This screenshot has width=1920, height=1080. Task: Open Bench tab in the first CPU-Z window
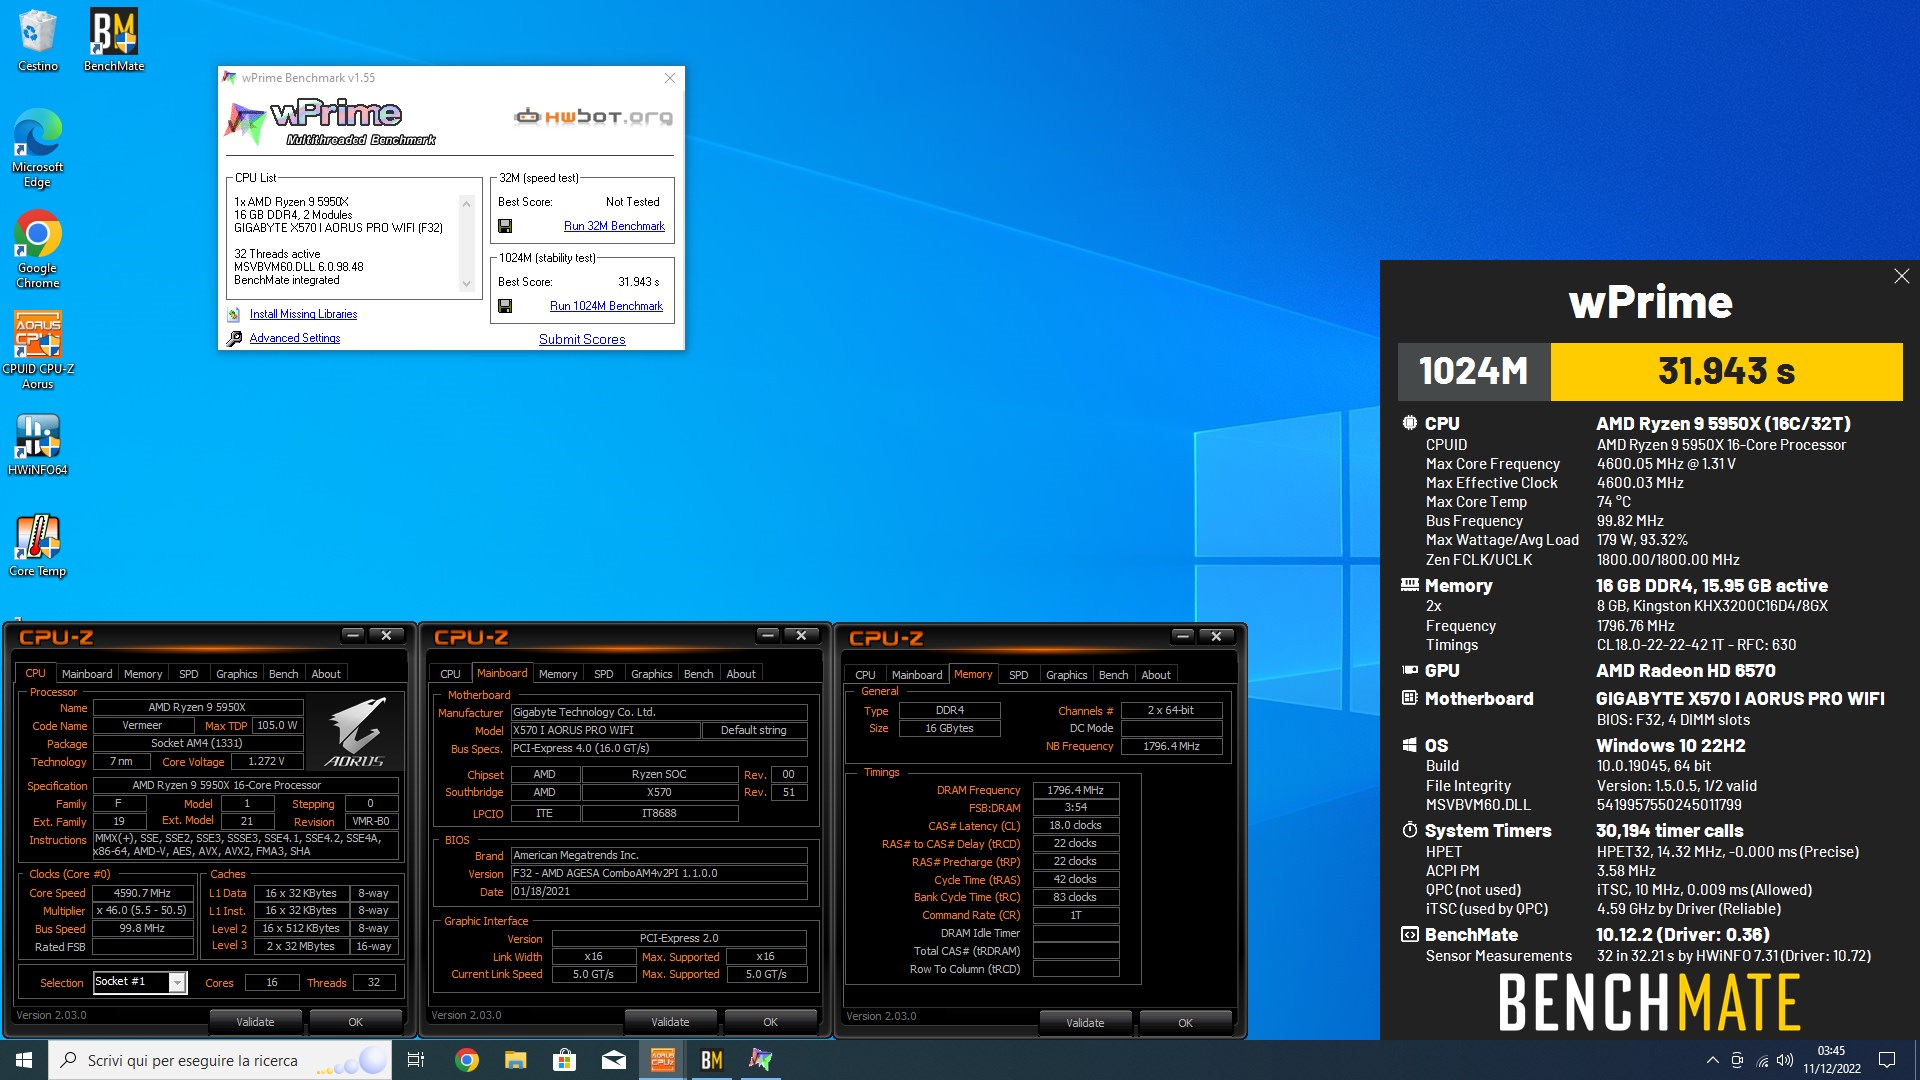click(284, 674)
